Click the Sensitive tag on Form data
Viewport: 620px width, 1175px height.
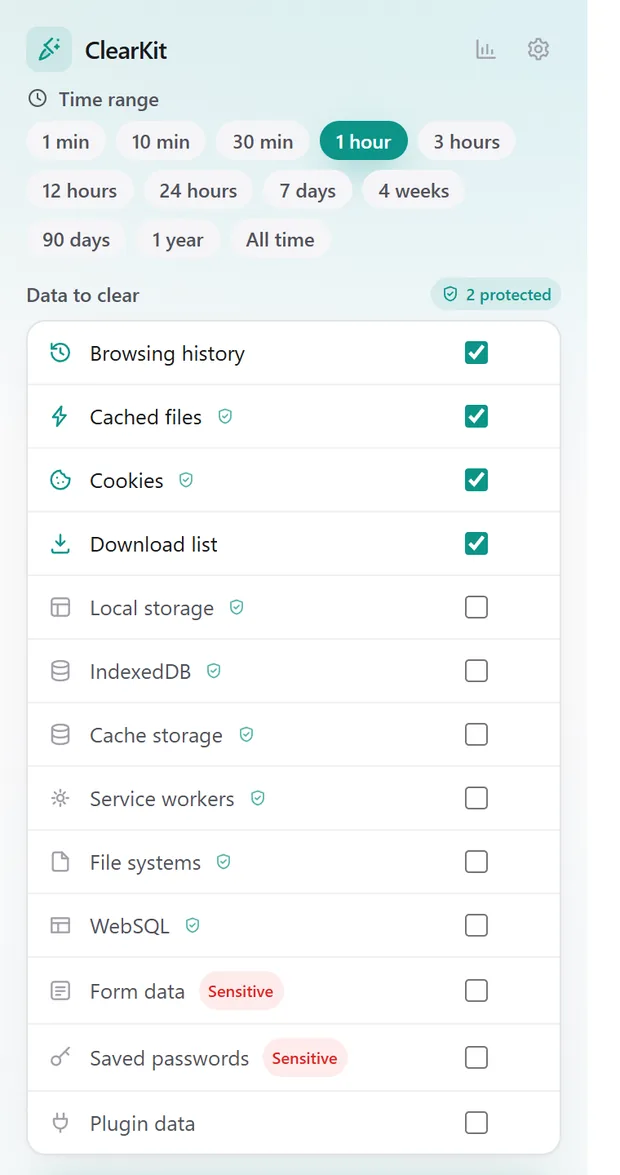pos(241,991)
